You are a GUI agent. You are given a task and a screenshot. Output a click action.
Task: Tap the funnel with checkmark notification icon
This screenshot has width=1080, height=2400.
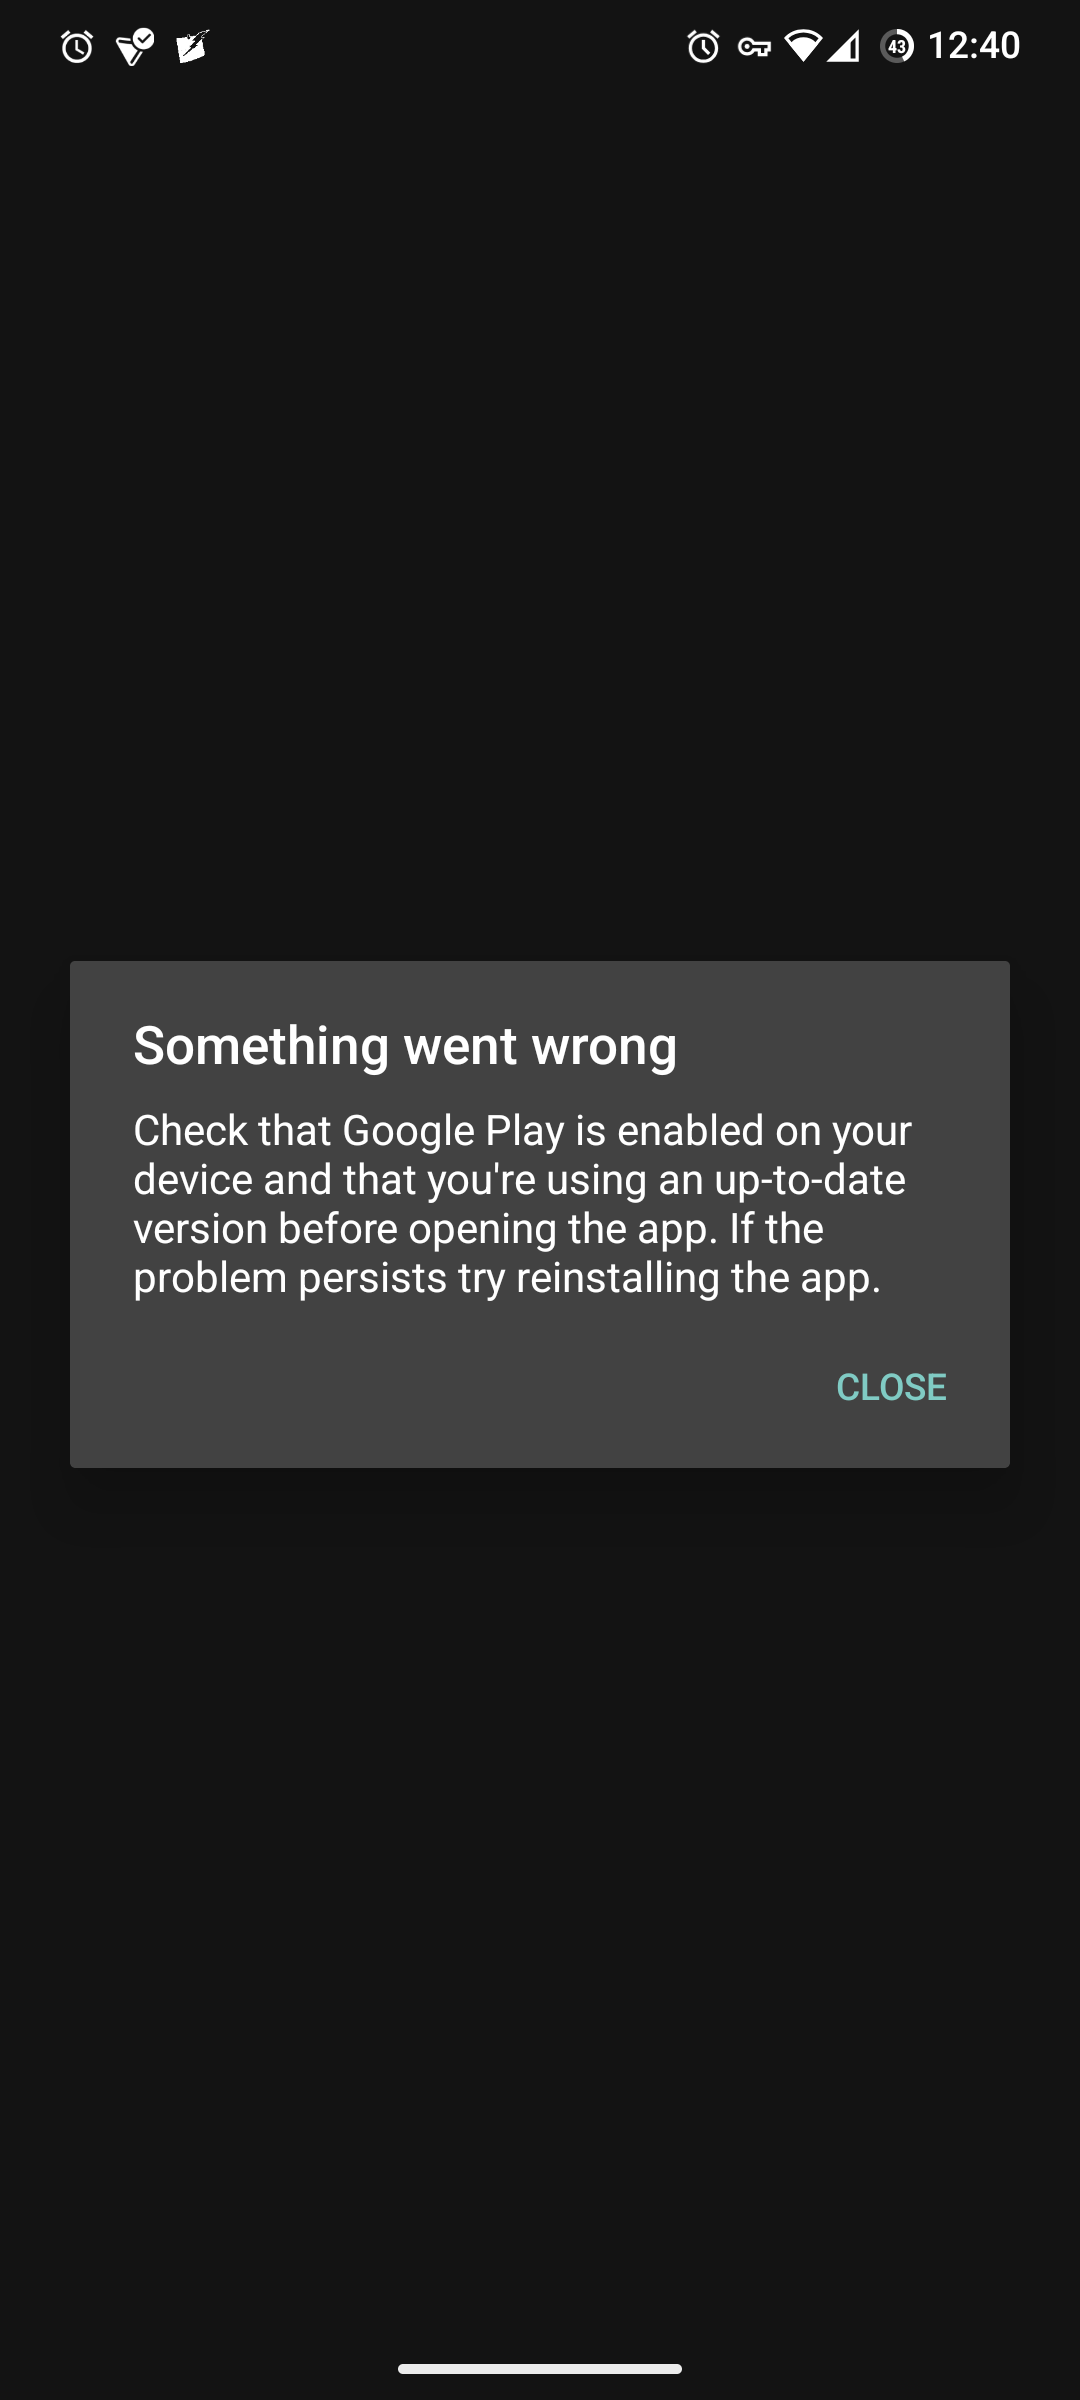[135, 47]
